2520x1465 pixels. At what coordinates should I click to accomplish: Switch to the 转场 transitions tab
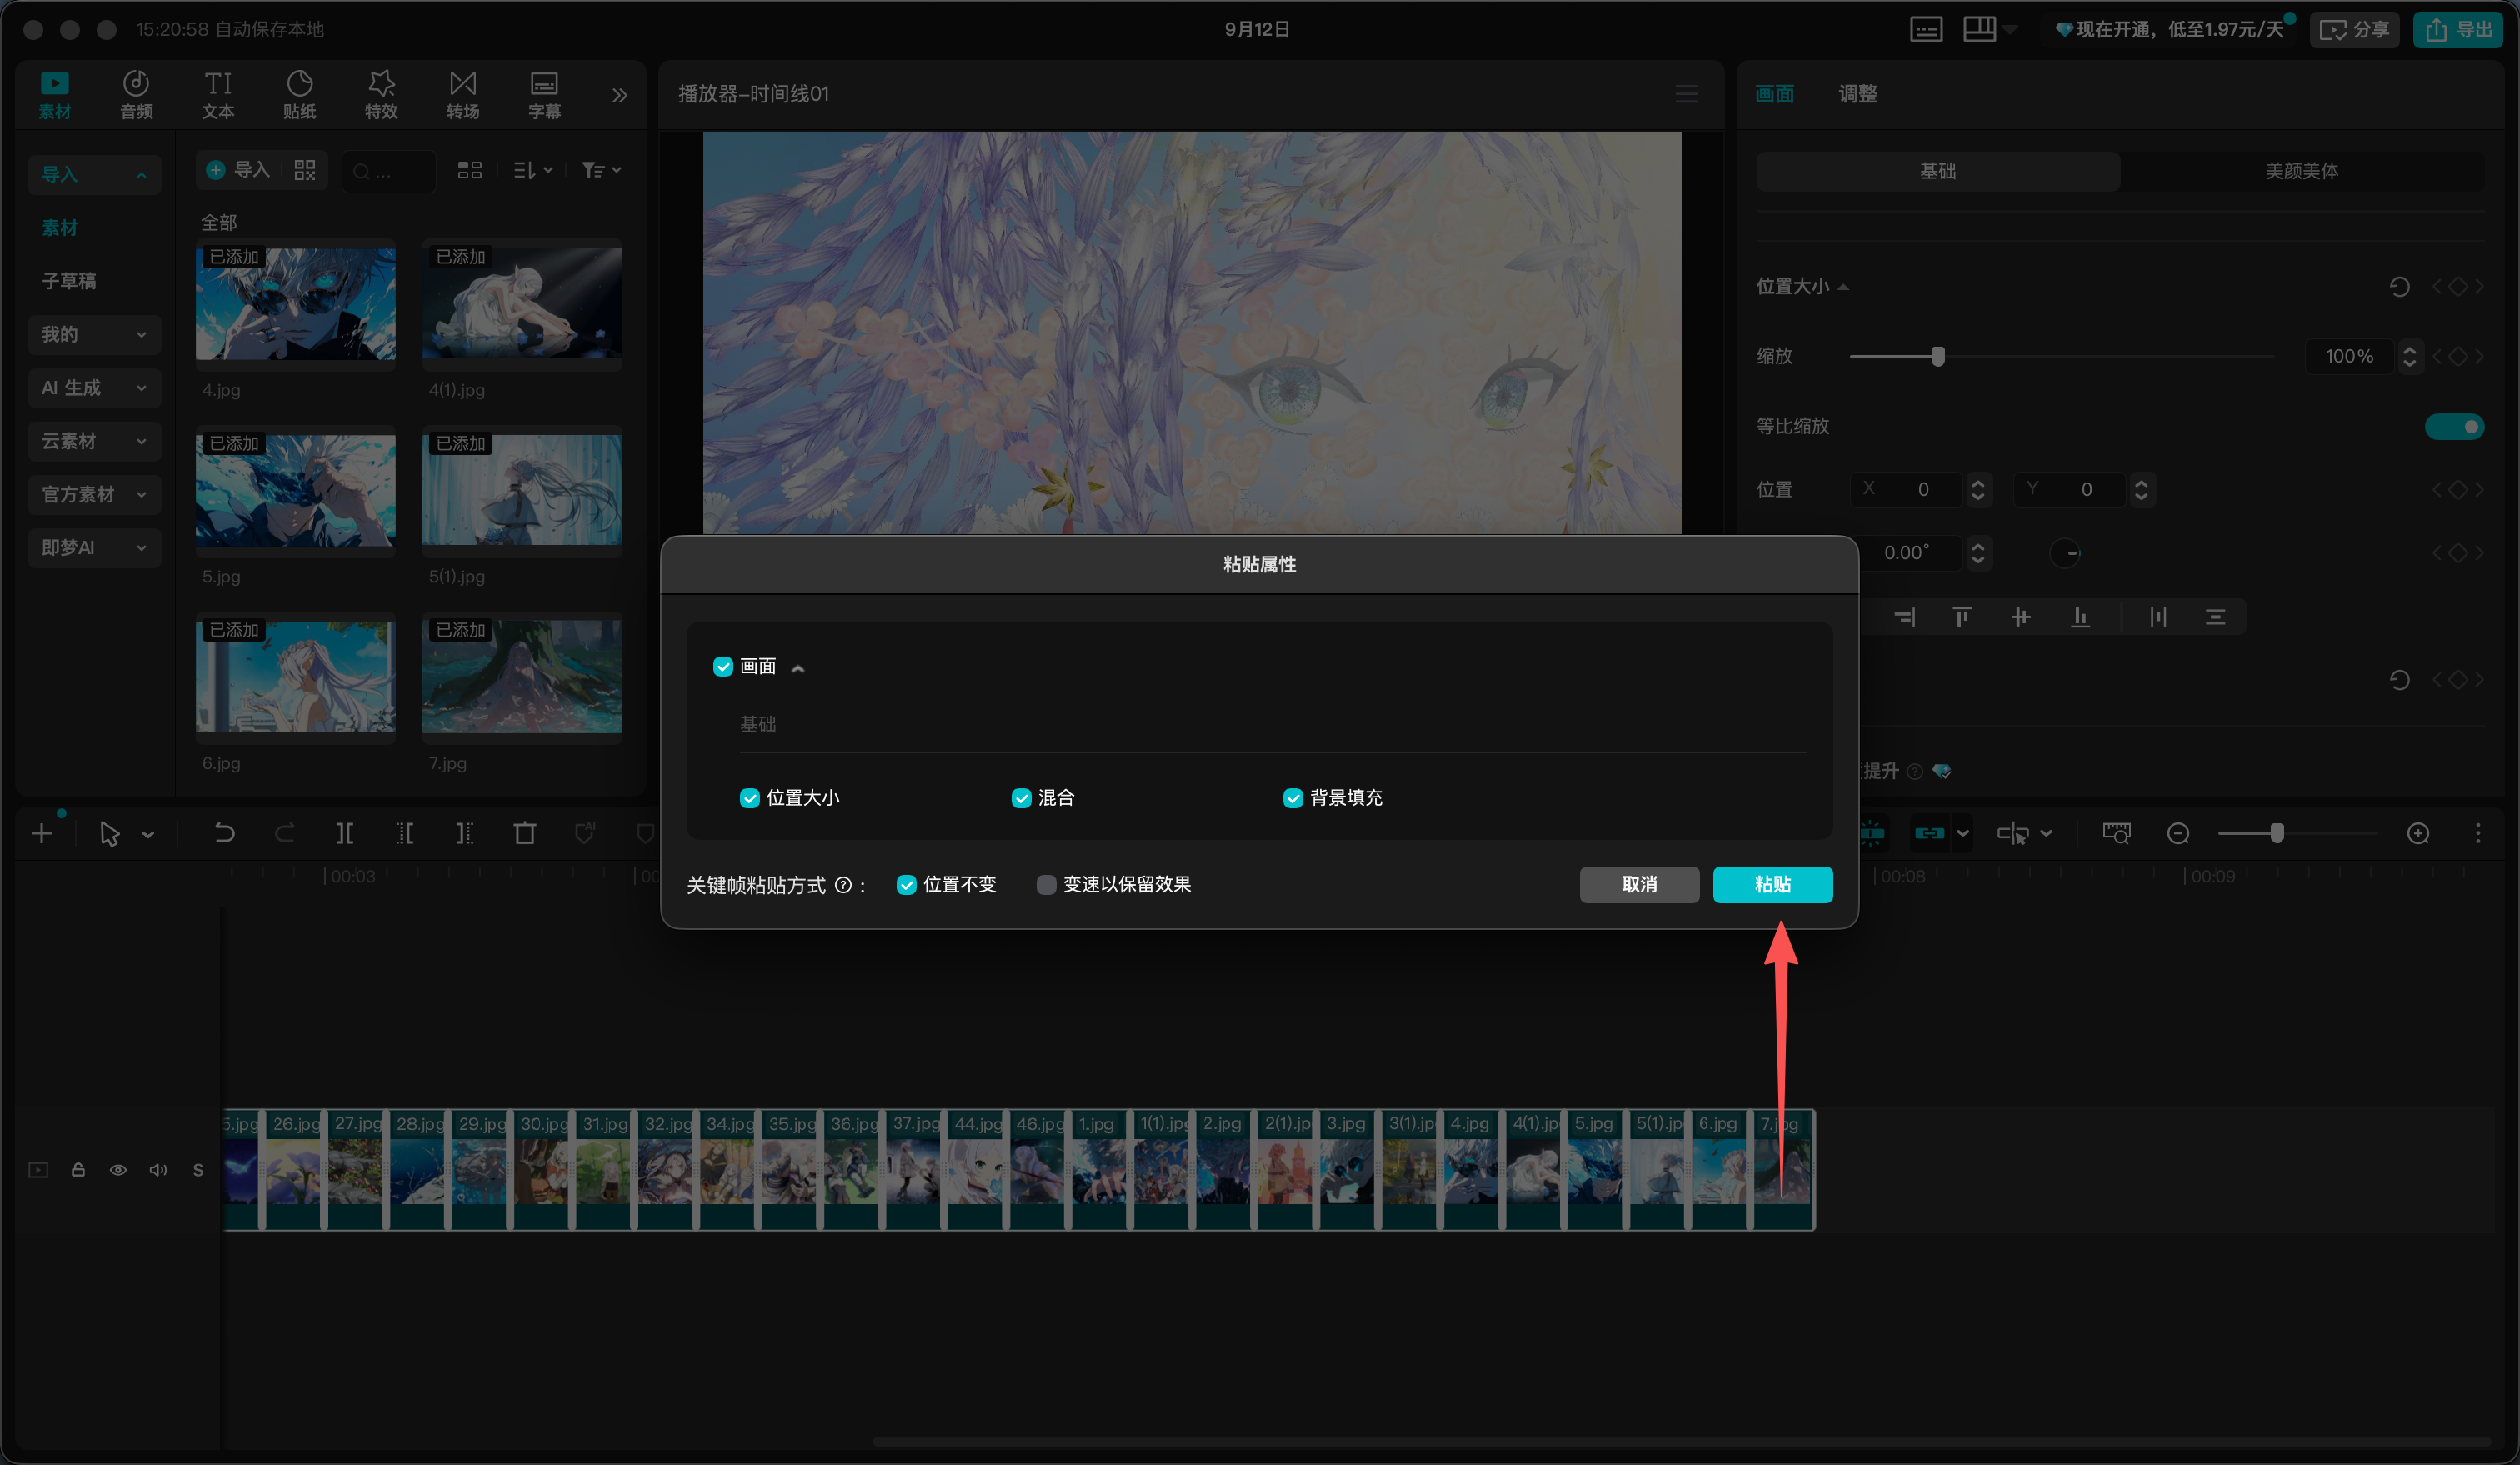463,95
